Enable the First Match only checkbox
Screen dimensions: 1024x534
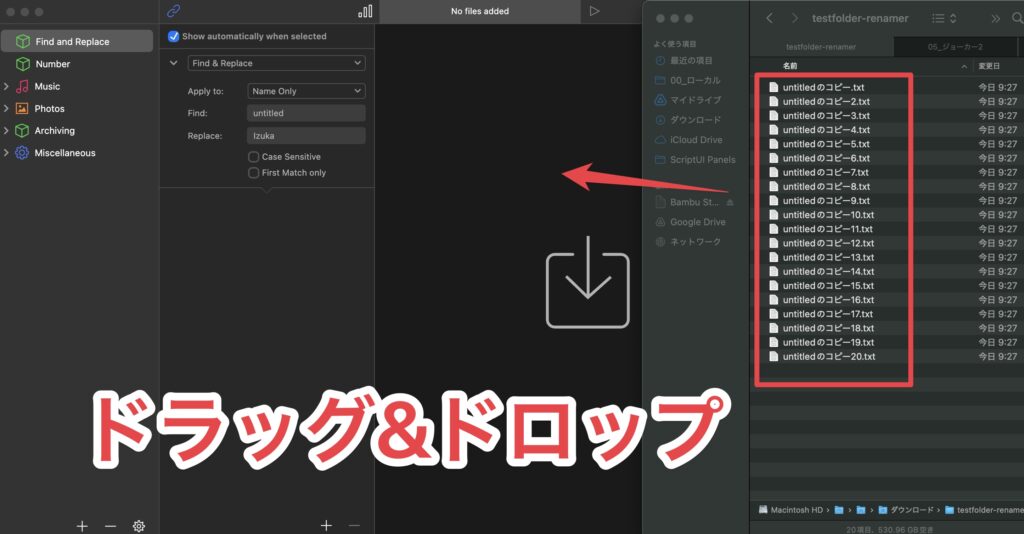click(254, 173)
